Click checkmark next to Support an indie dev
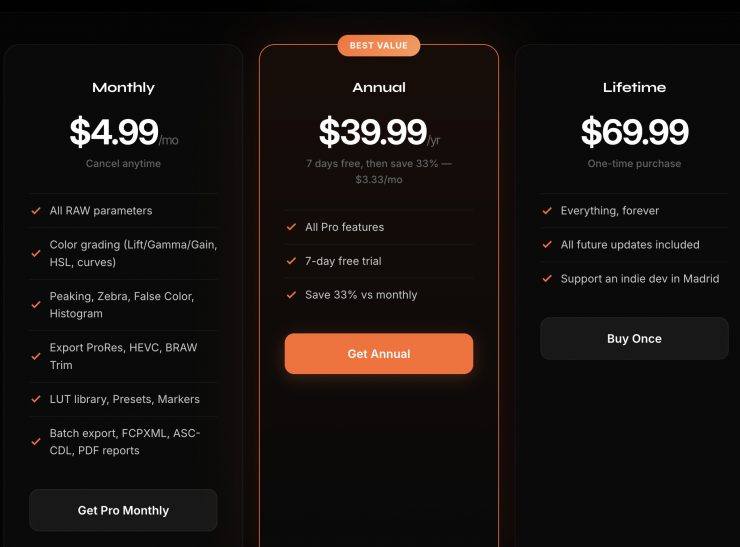The height and width of the screenshot is (547, 740). coord(547,279)
